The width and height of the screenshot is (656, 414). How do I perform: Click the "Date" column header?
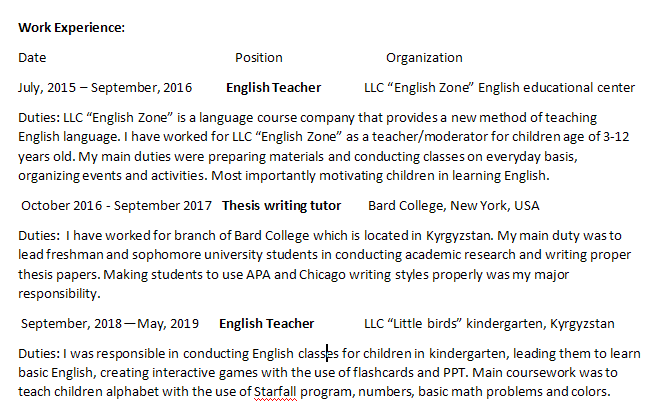tap(32, 58)
